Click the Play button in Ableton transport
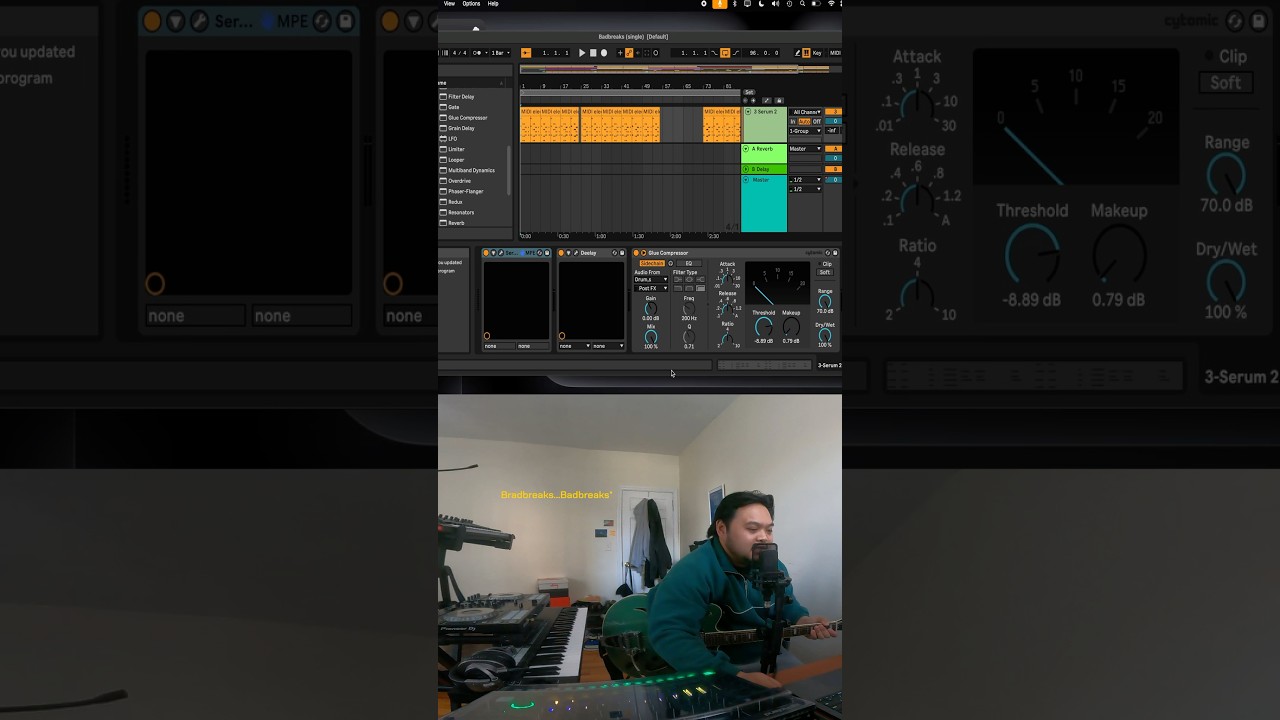1280x720 pixels. [582, 53]
